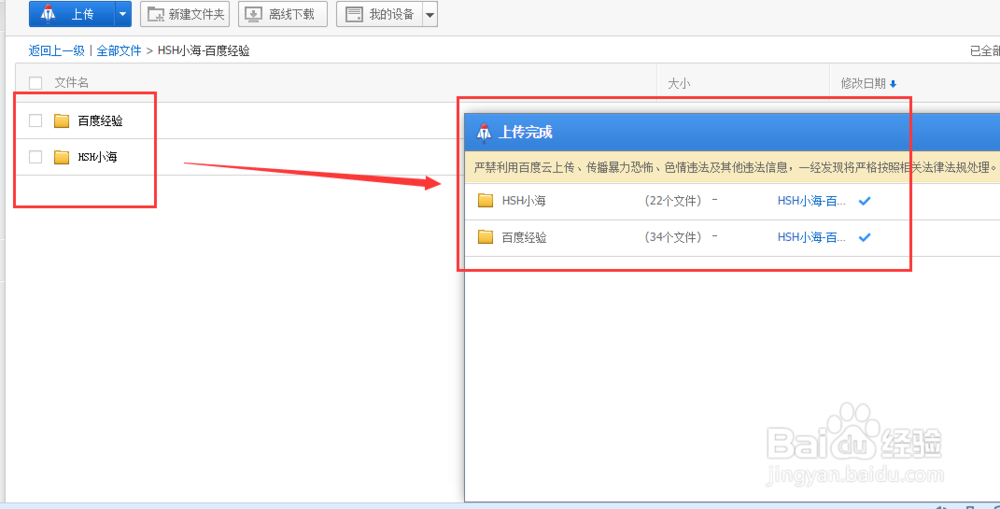Tick the select-all checkbox beside 文件名

point(36,83)
